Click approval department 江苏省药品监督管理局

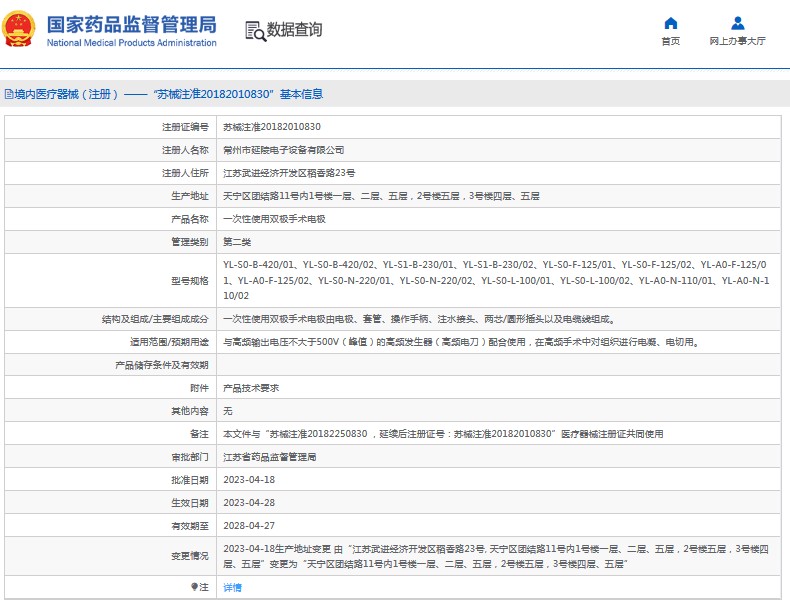[269, 457]
